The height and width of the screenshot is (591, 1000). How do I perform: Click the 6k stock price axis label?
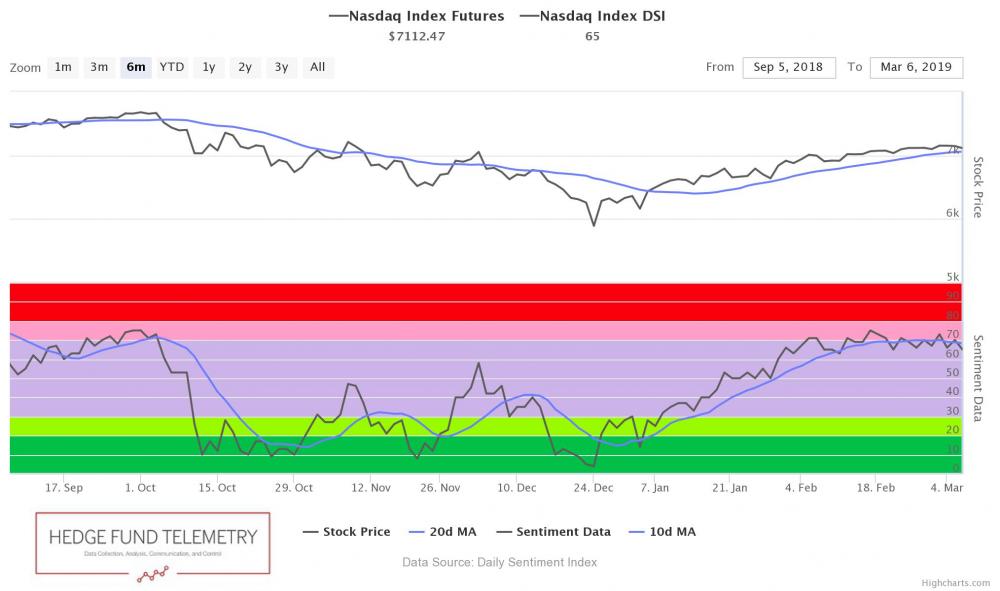pyautogui.click(x=952, y=214)
